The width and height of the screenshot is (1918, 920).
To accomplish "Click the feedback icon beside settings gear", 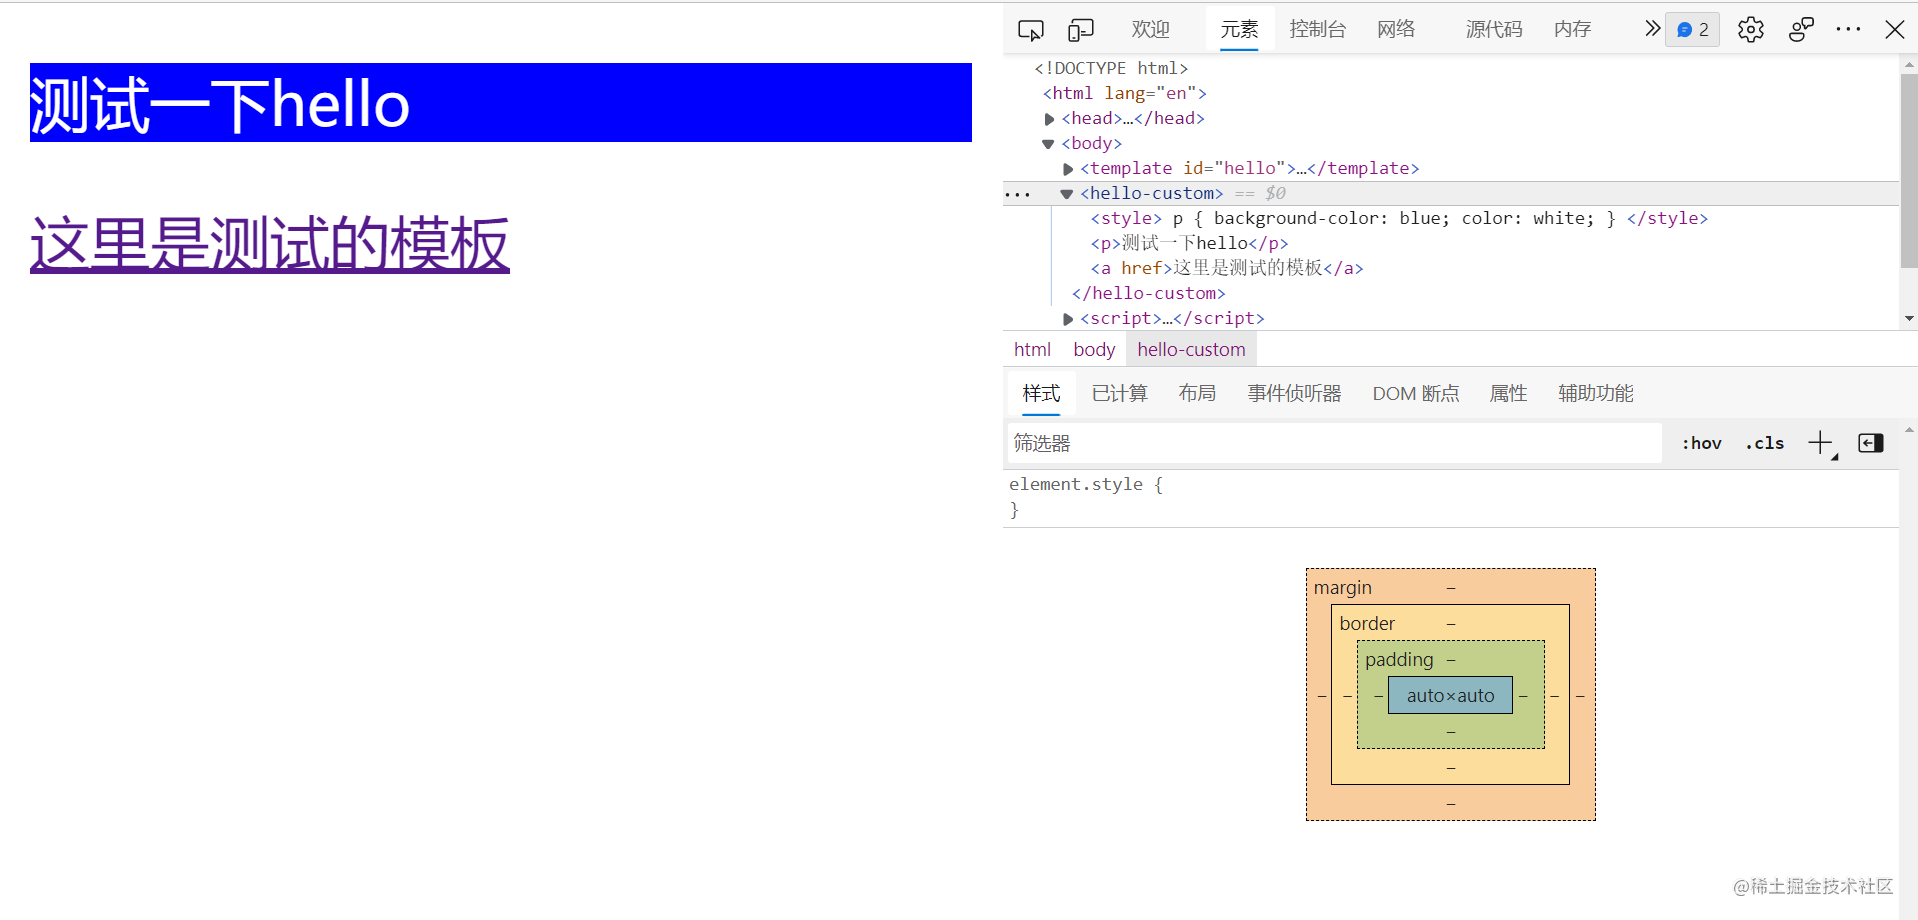I will click(1800, 29).
